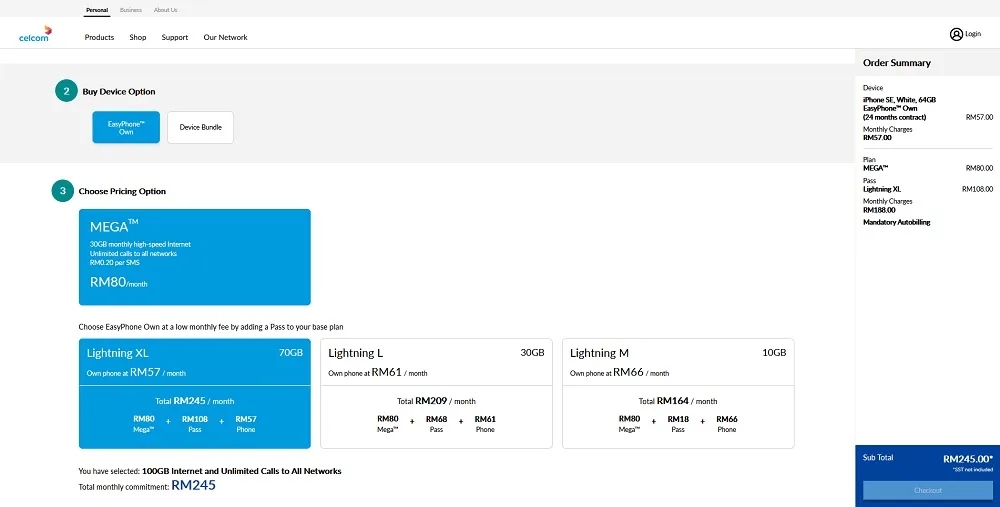This screenshot has width=1000, height=507.
Task: Select the MEGA RM80/month plan card
Action: click(x=195, y=257)
